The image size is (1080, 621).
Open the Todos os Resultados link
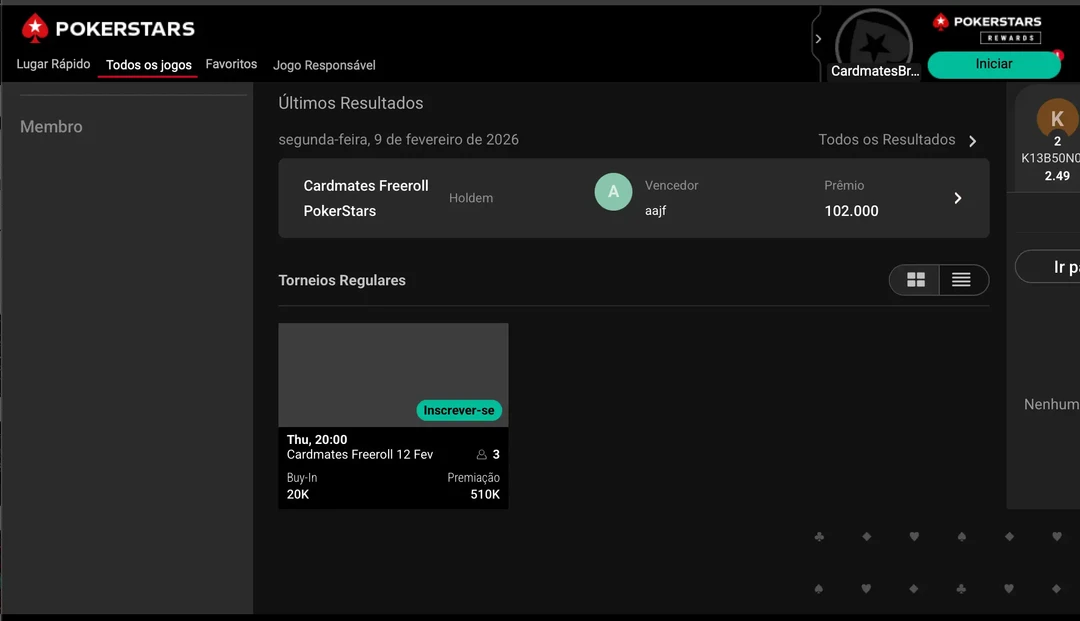point(886,140)
